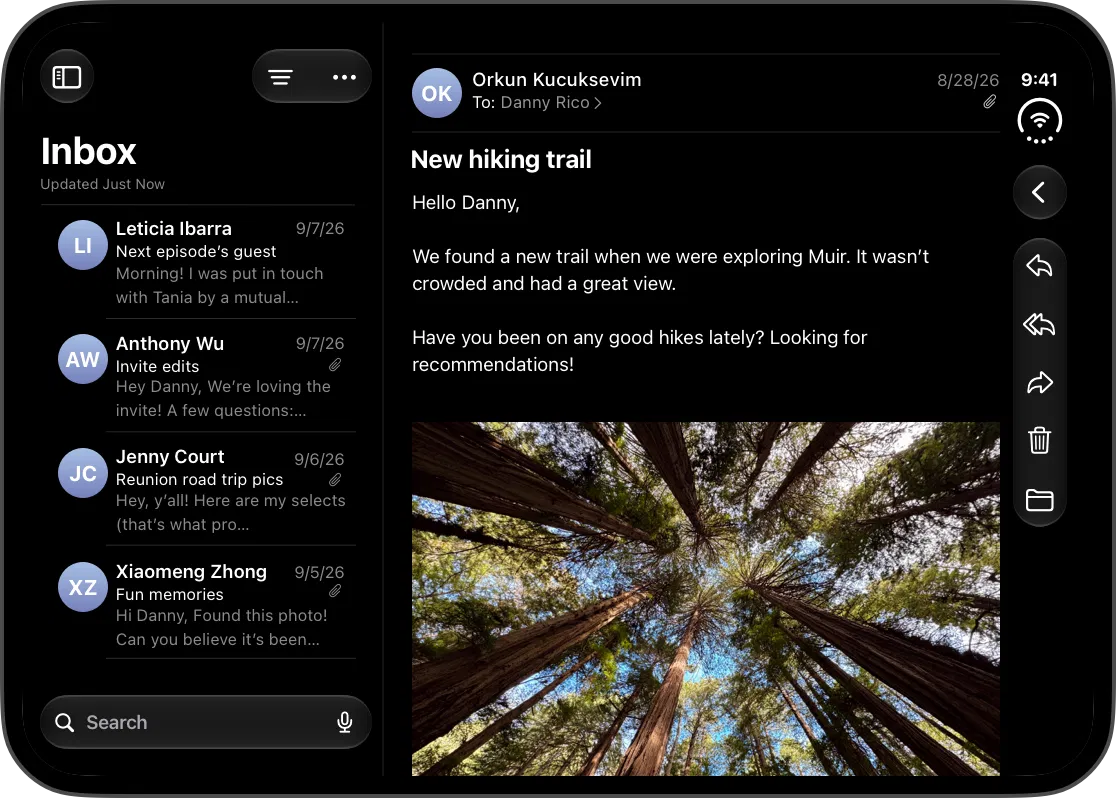This screenshot has width=1116, height=798.
Task: Click preview 'Hey, y'all! Here are my selects'
Action: (231, 500)
